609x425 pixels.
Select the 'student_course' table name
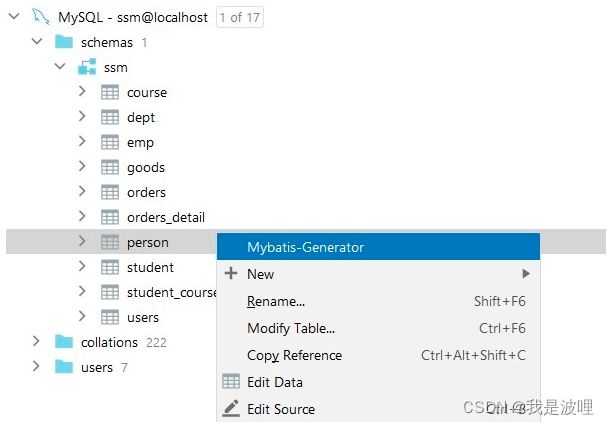click(x=172, y=293)
